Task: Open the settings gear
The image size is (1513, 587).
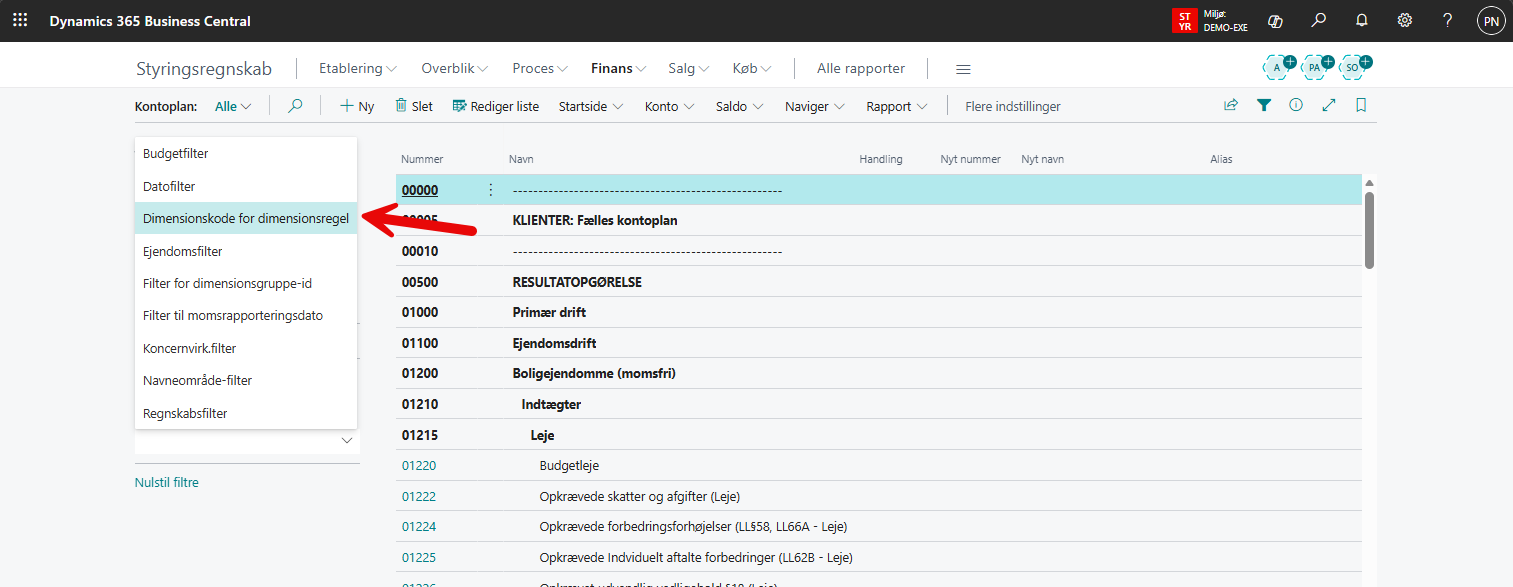Action: coord(1404,21)
